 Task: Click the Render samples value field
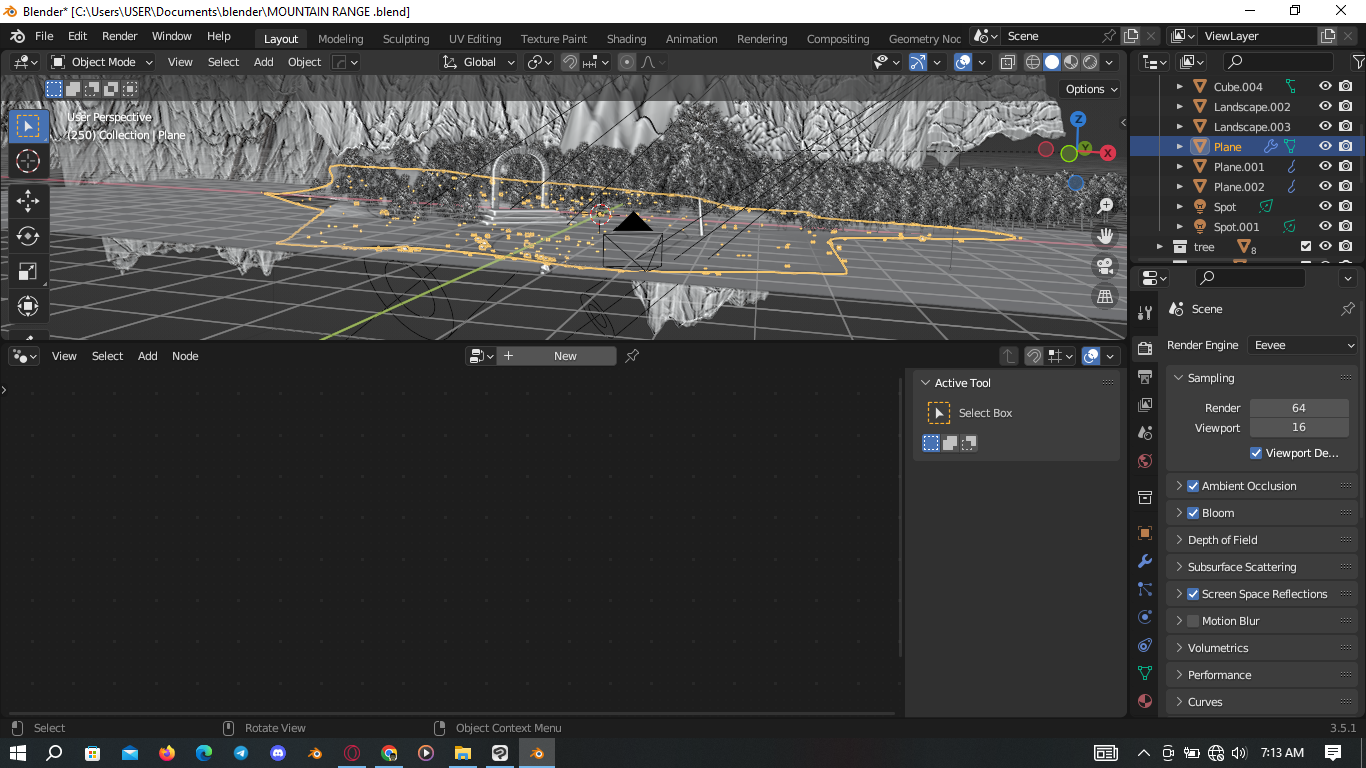coord(1299,408)
